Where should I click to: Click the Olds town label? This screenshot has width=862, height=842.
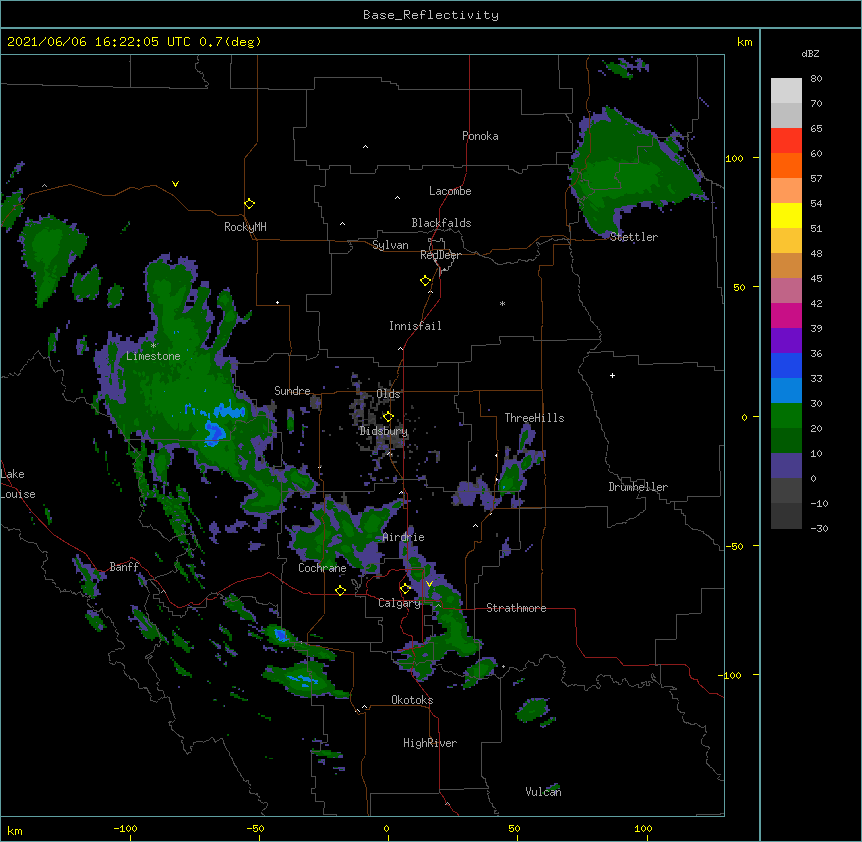tap(388, 394)
